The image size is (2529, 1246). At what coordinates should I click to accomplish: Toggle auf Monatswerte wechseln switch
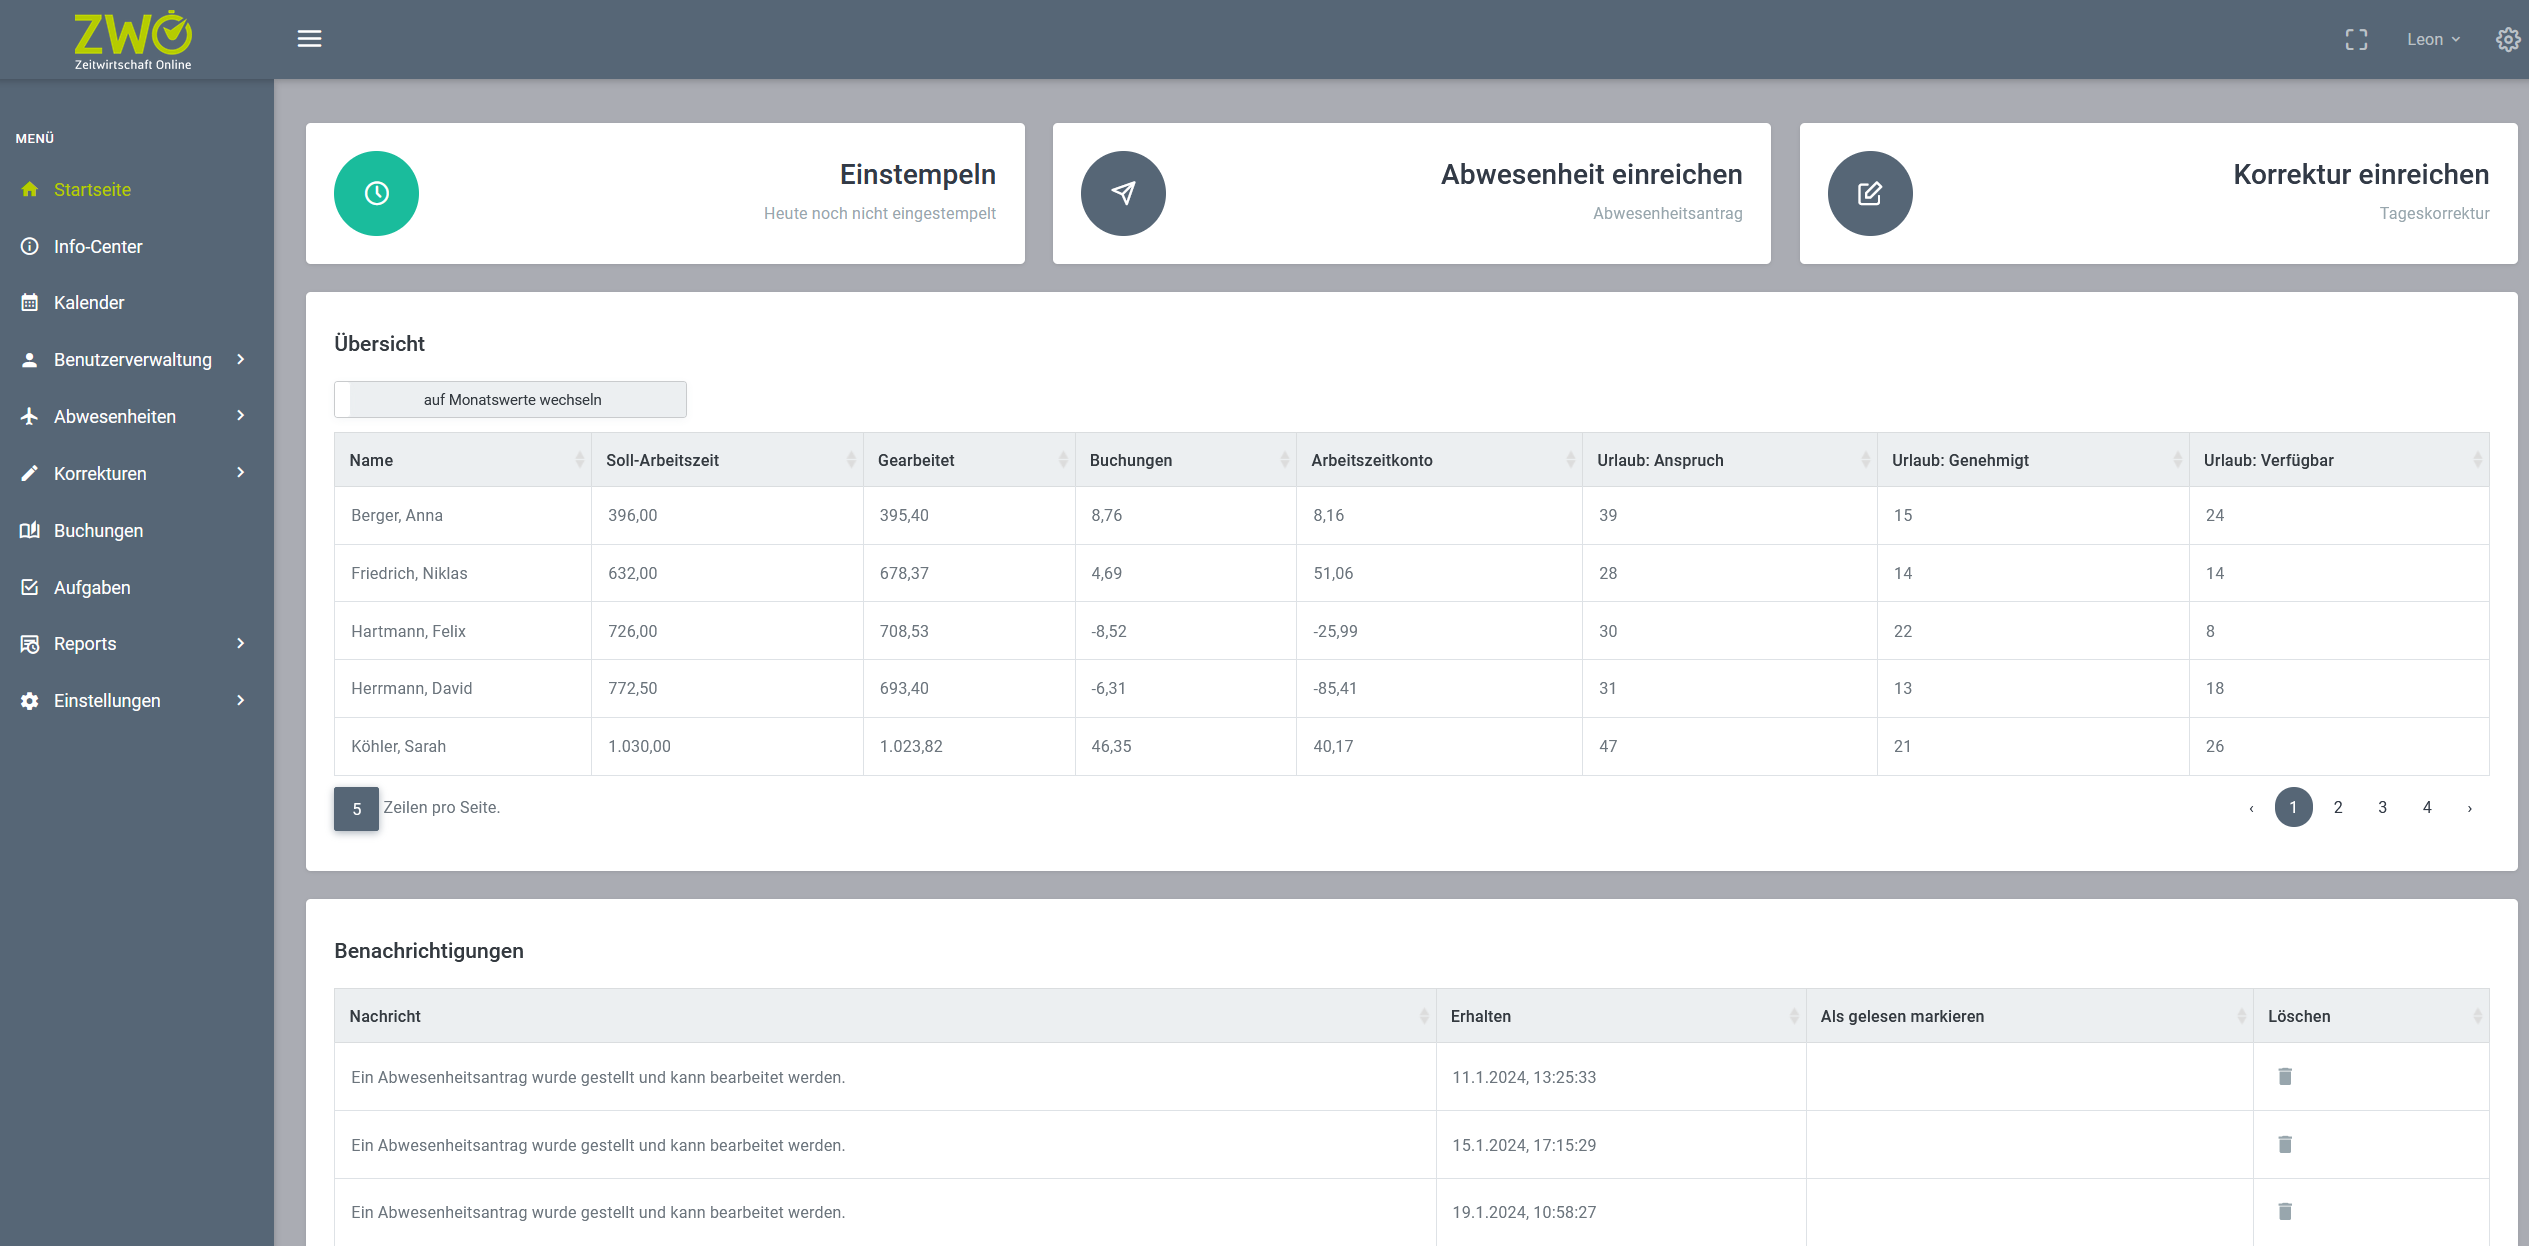(x=510, y=399)
